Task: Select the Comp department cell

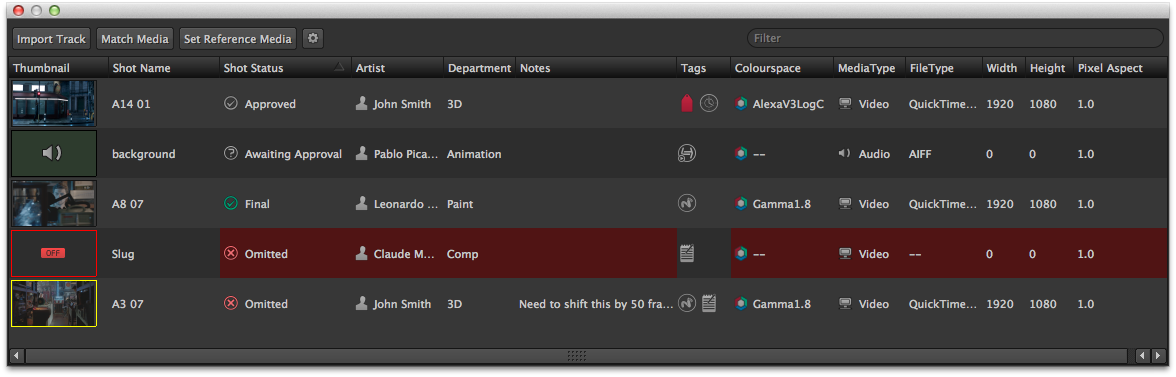Action: [x=479, y=253]
